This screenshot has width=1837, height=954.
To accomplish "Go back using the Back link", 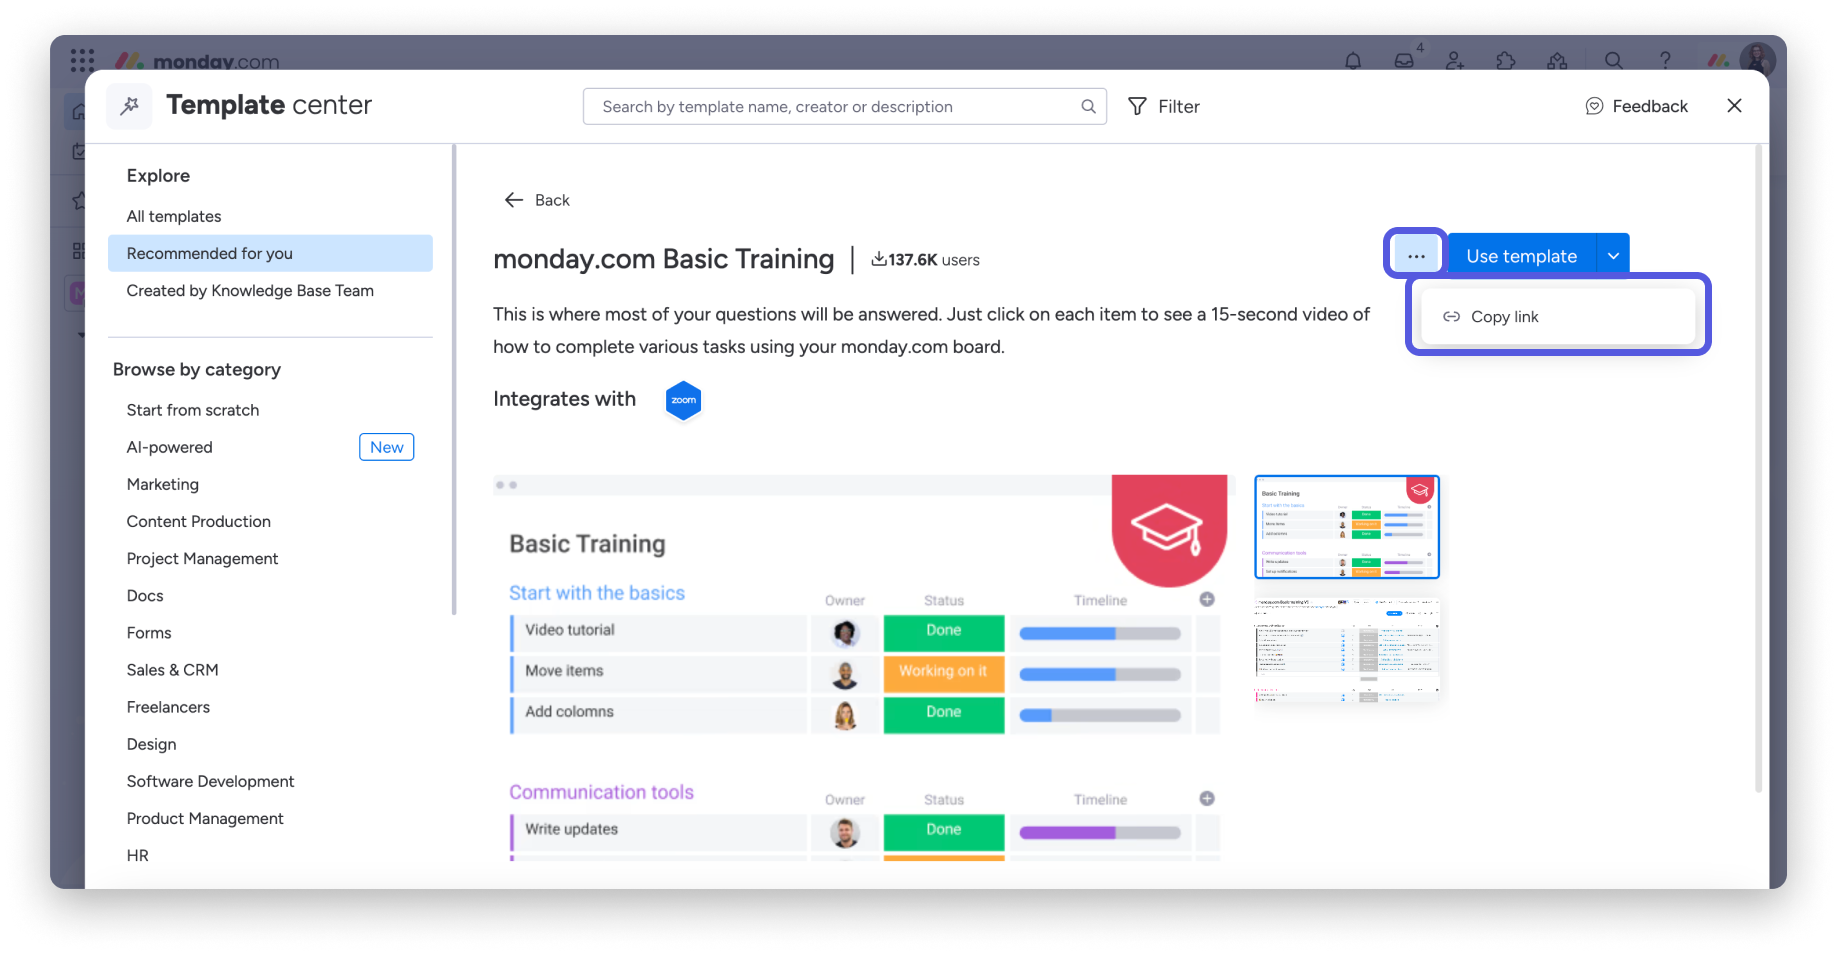I will coord(538,200).
